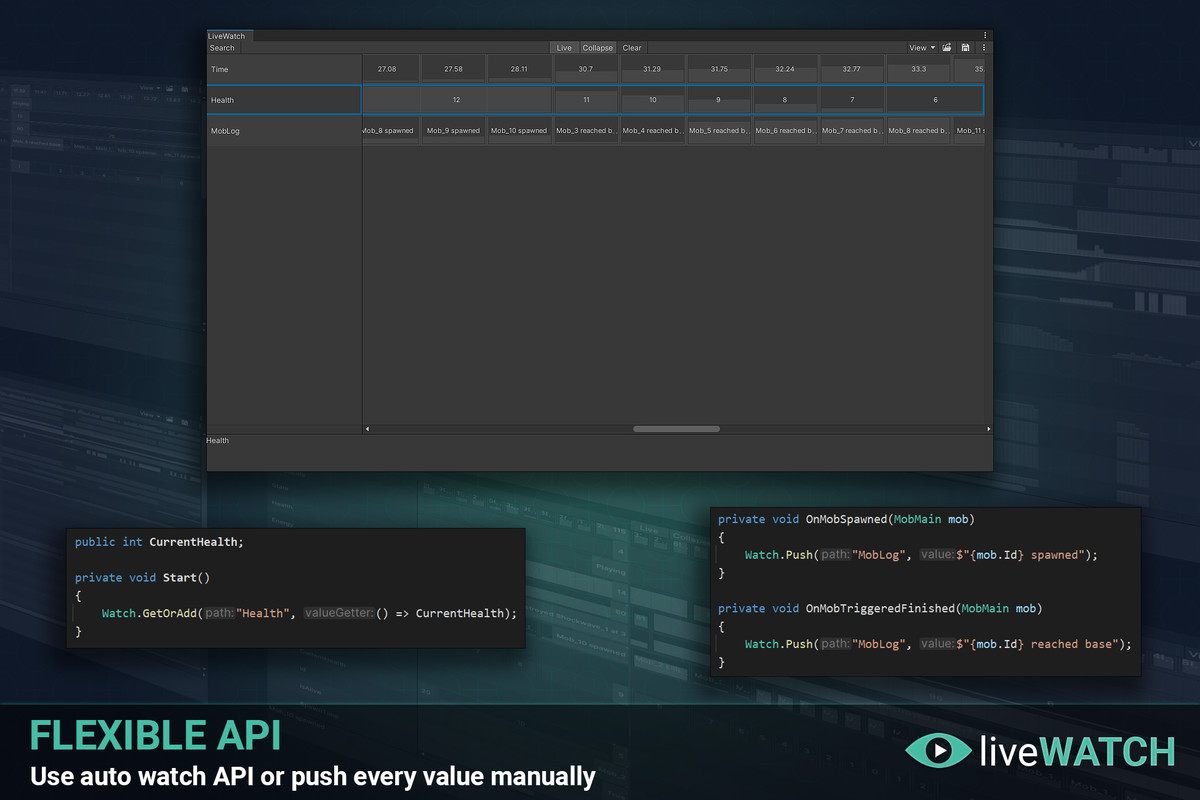Click the Mob_5 reached log cell

(719, 131)
